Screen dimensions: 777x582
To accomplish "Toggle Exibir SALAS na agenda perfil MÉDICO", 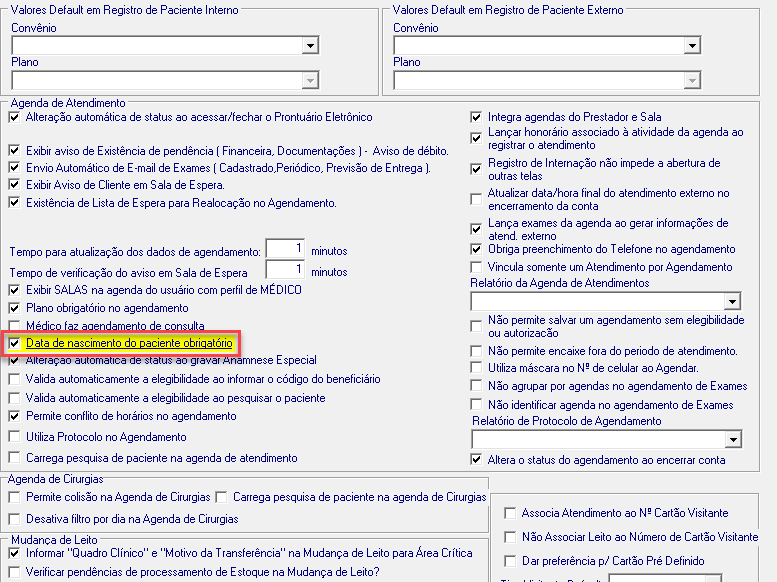I will pyautogui.click(x=14, y=290).
